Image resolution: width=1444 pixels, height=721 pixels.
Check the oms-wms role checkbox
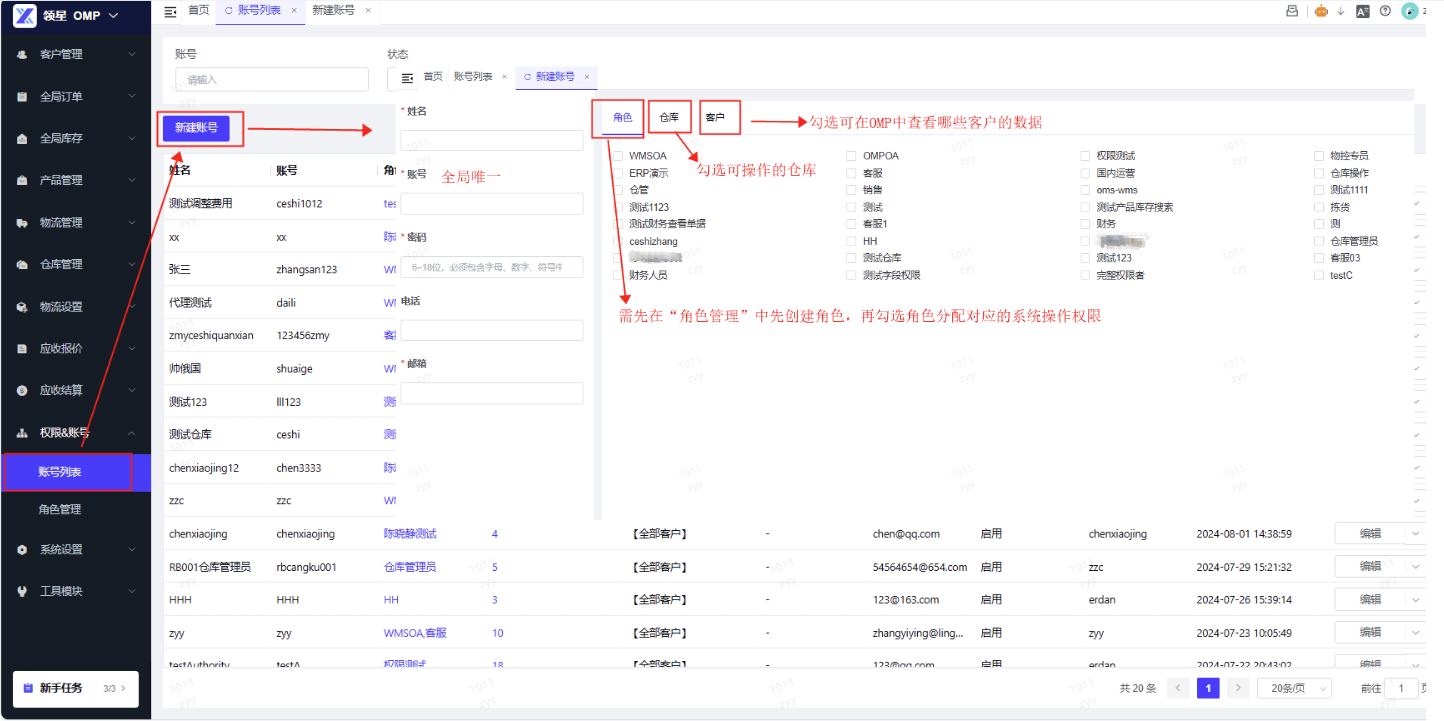point(1085,190)
